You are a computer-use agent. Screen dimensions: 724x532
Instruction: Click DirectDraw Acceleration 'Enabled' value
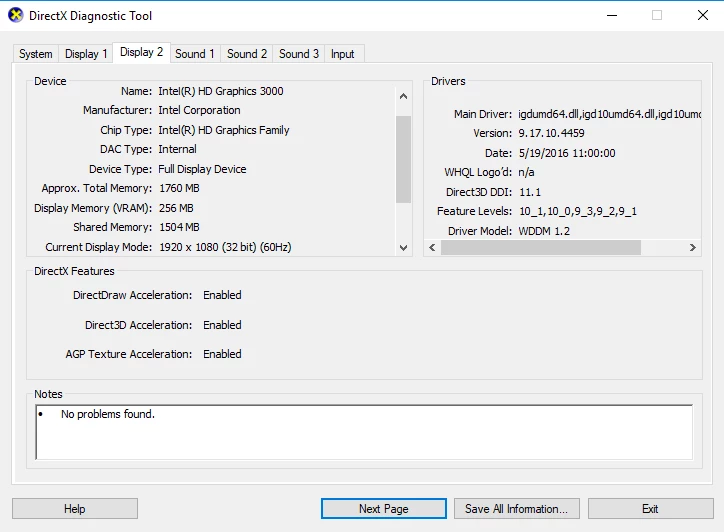tap(222, 295)
